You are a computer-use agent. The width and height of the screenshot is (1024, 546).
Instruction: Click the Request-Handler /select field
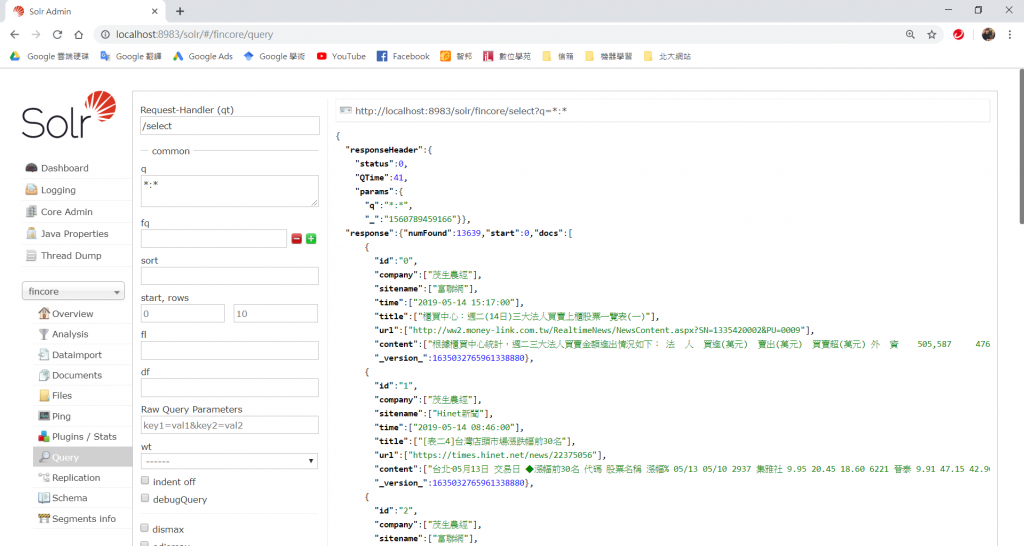[230, 125]
